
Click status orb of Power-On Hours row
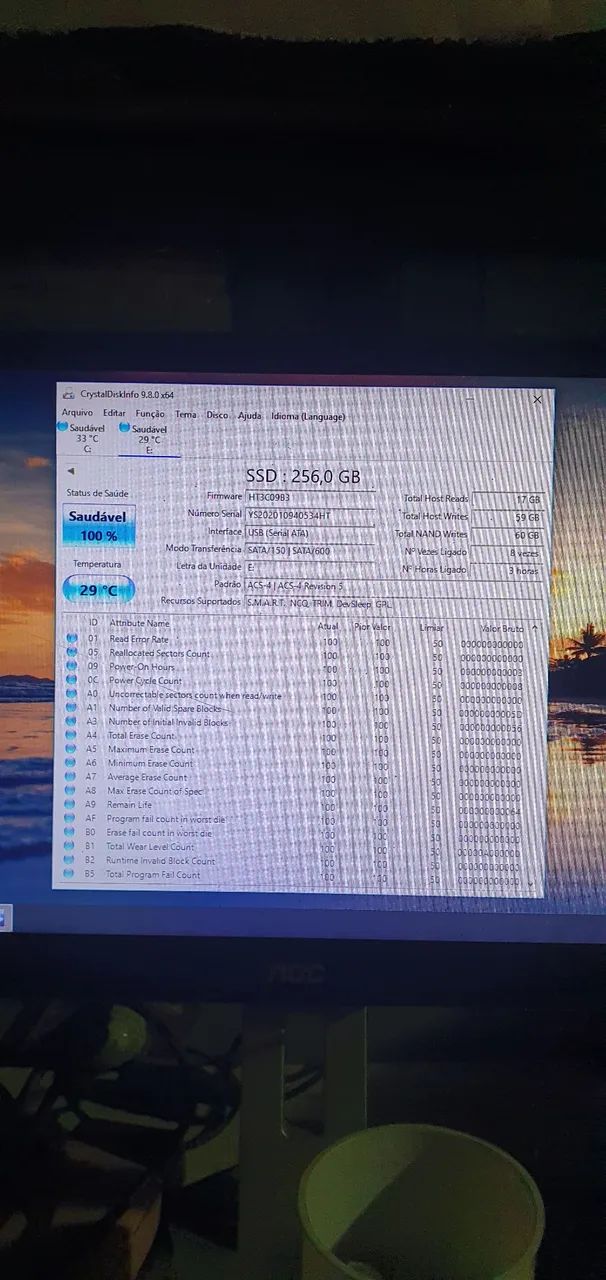72,666
